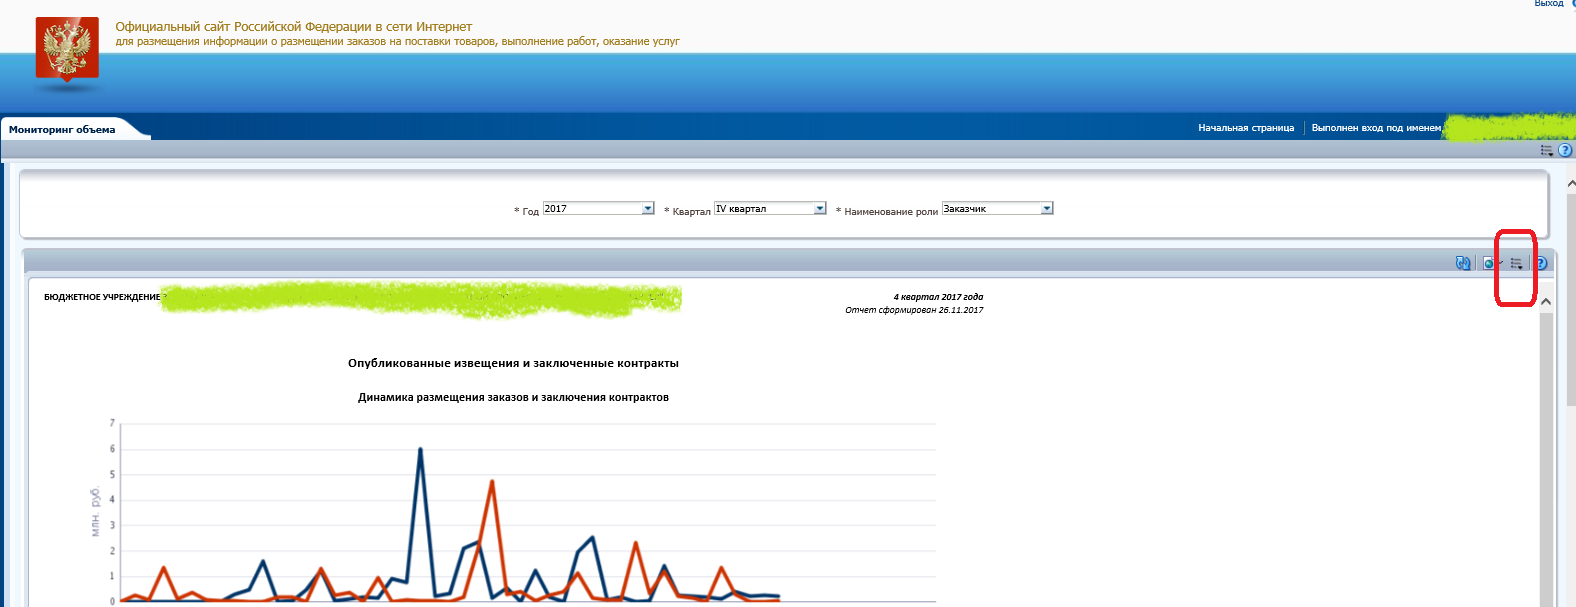Click the outer page scrollbar up arrow
1576x607 pixels.
tap(1570, 184)
